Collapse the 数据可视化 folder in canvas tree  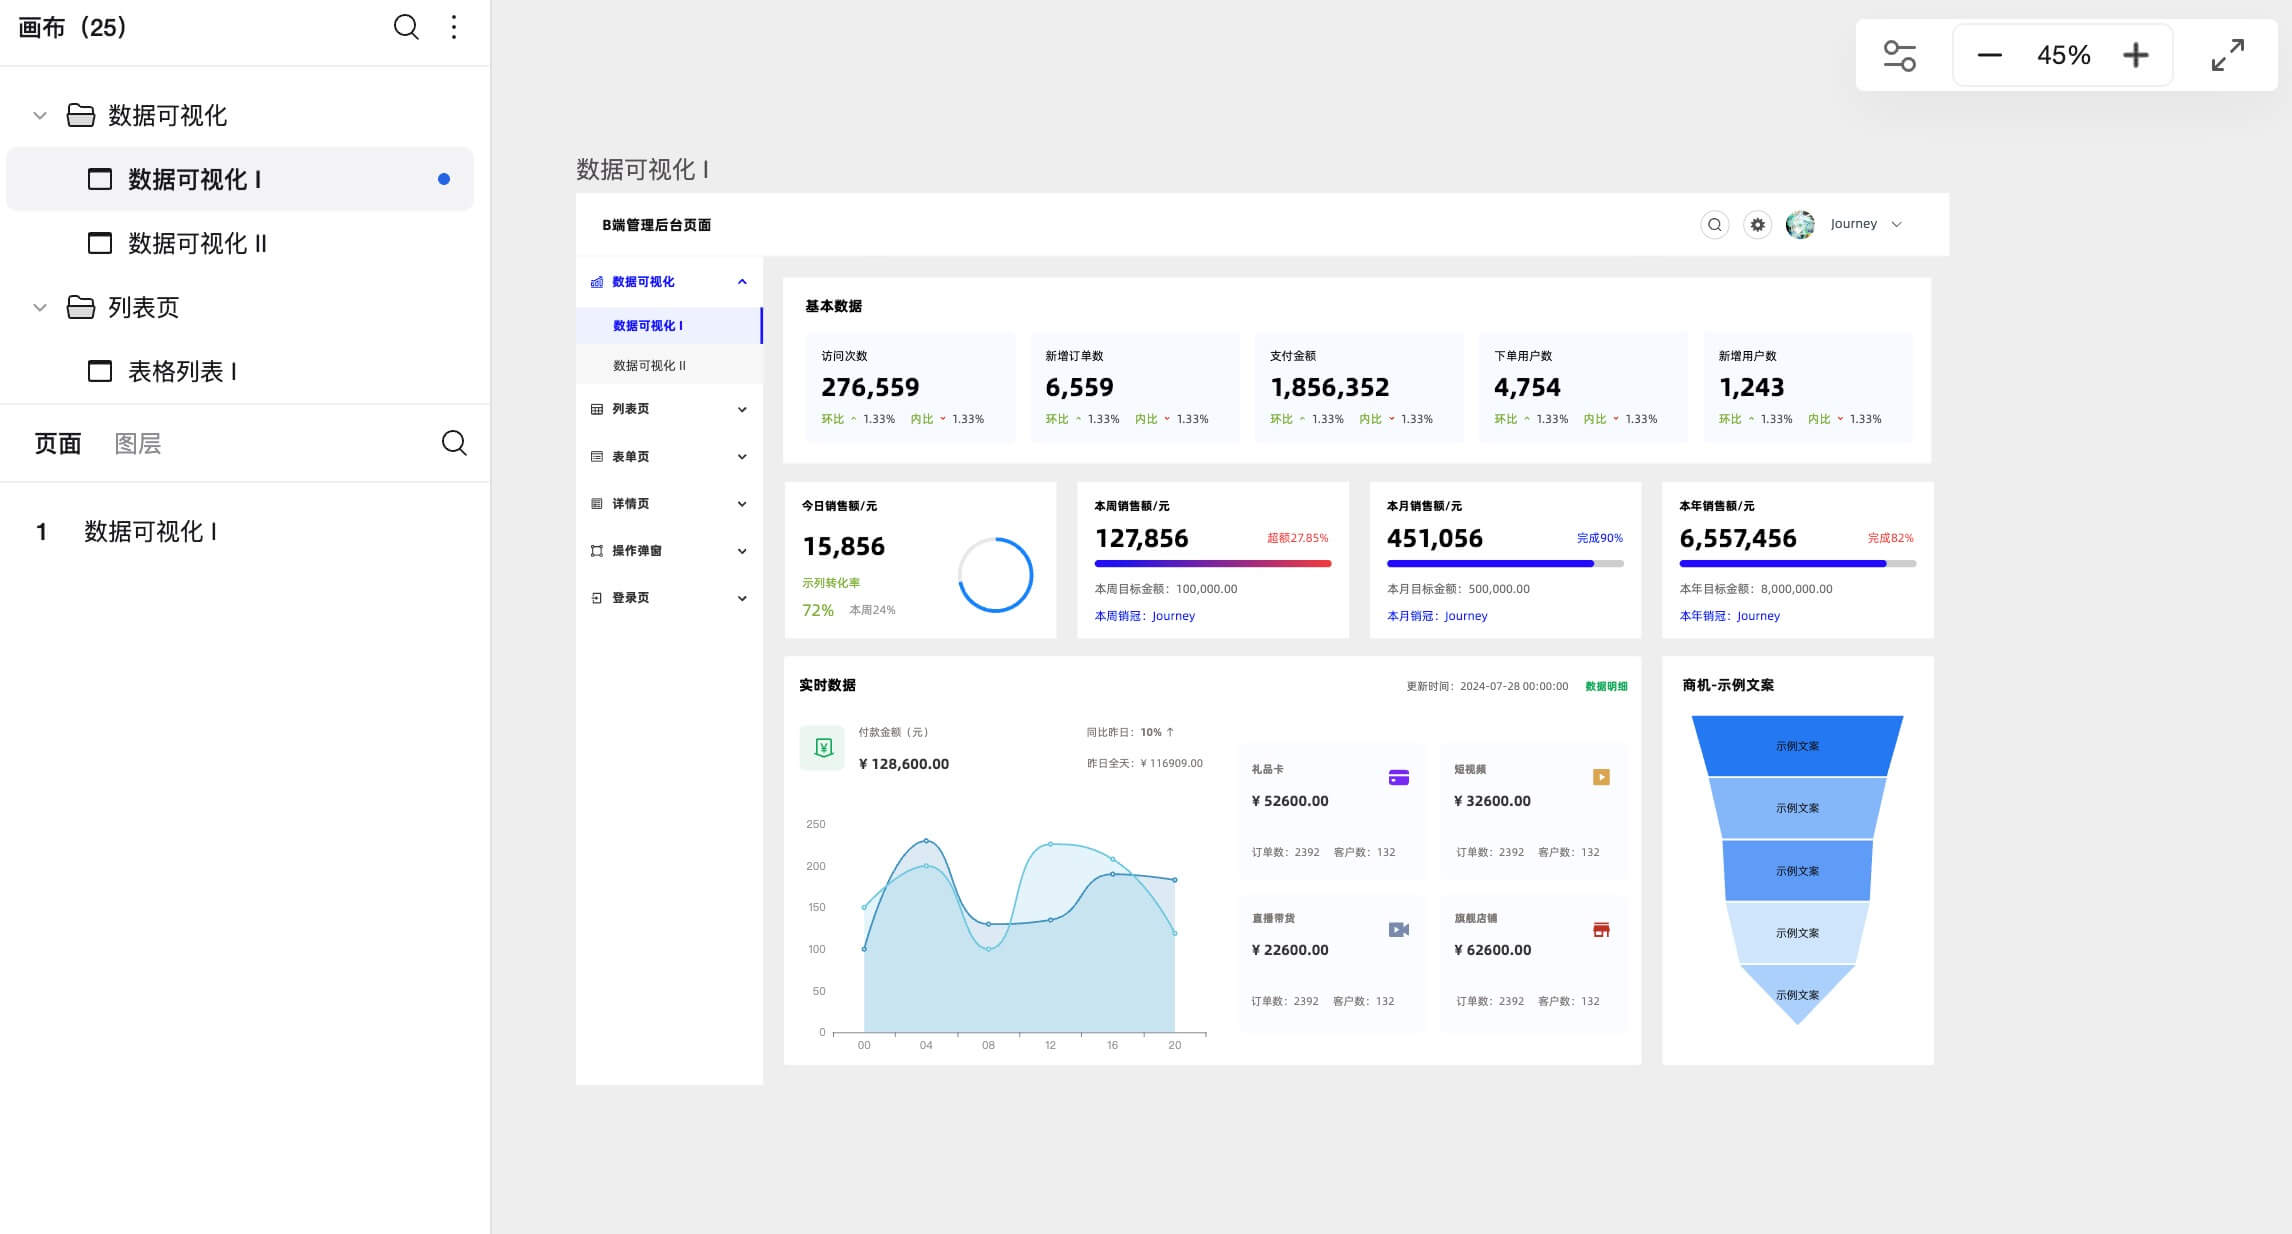[x=40, y=116]
